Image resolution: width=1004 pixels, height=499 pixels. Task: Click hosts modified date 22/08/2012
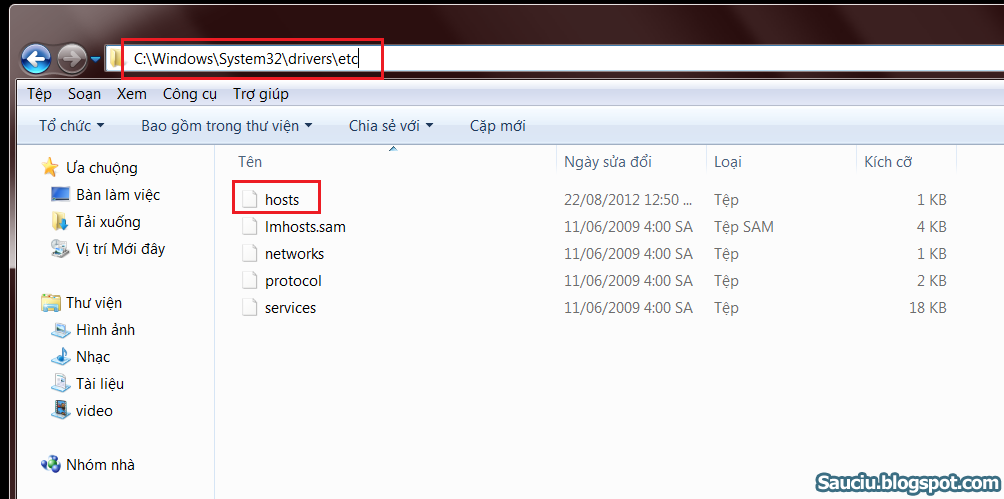pos(628,200)
